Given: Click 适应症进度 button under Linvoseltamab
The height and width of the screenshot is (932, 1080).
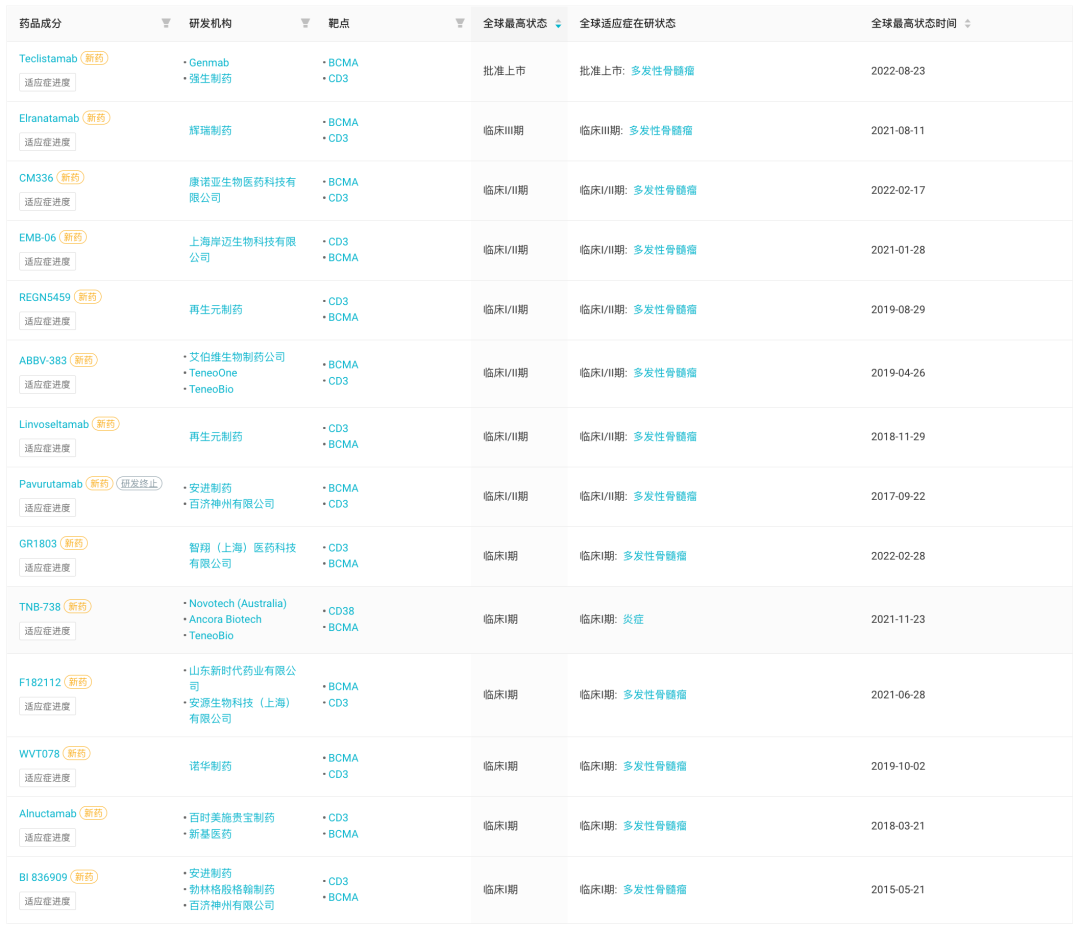Looking at the screenshot, I should (48, 448).
